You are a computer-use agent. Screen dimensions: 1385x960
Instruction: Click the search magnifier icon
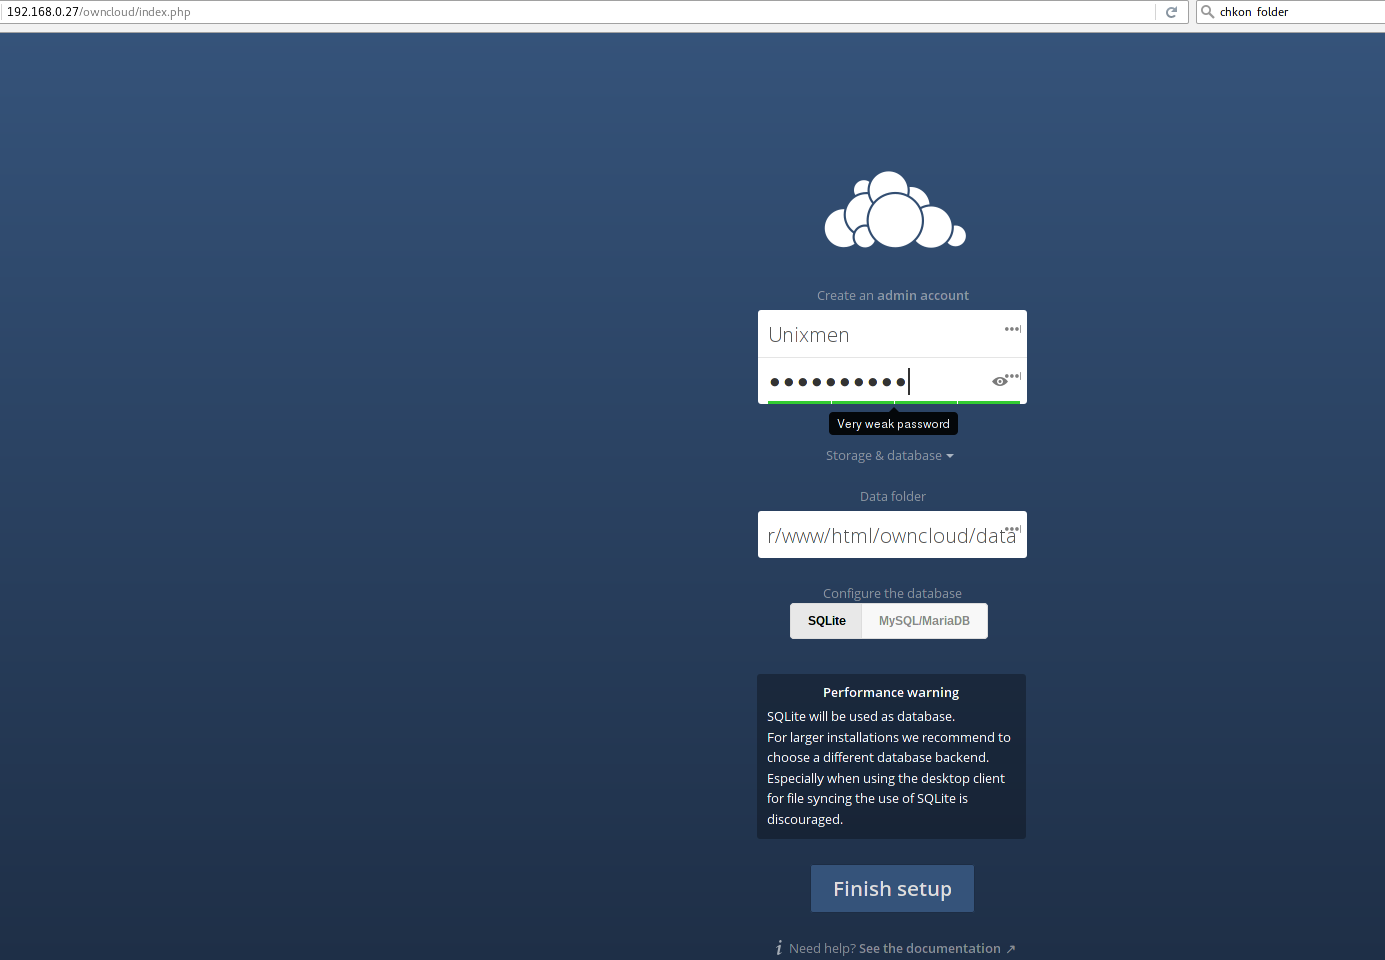pyautogui.click(x=1207, y=12)
